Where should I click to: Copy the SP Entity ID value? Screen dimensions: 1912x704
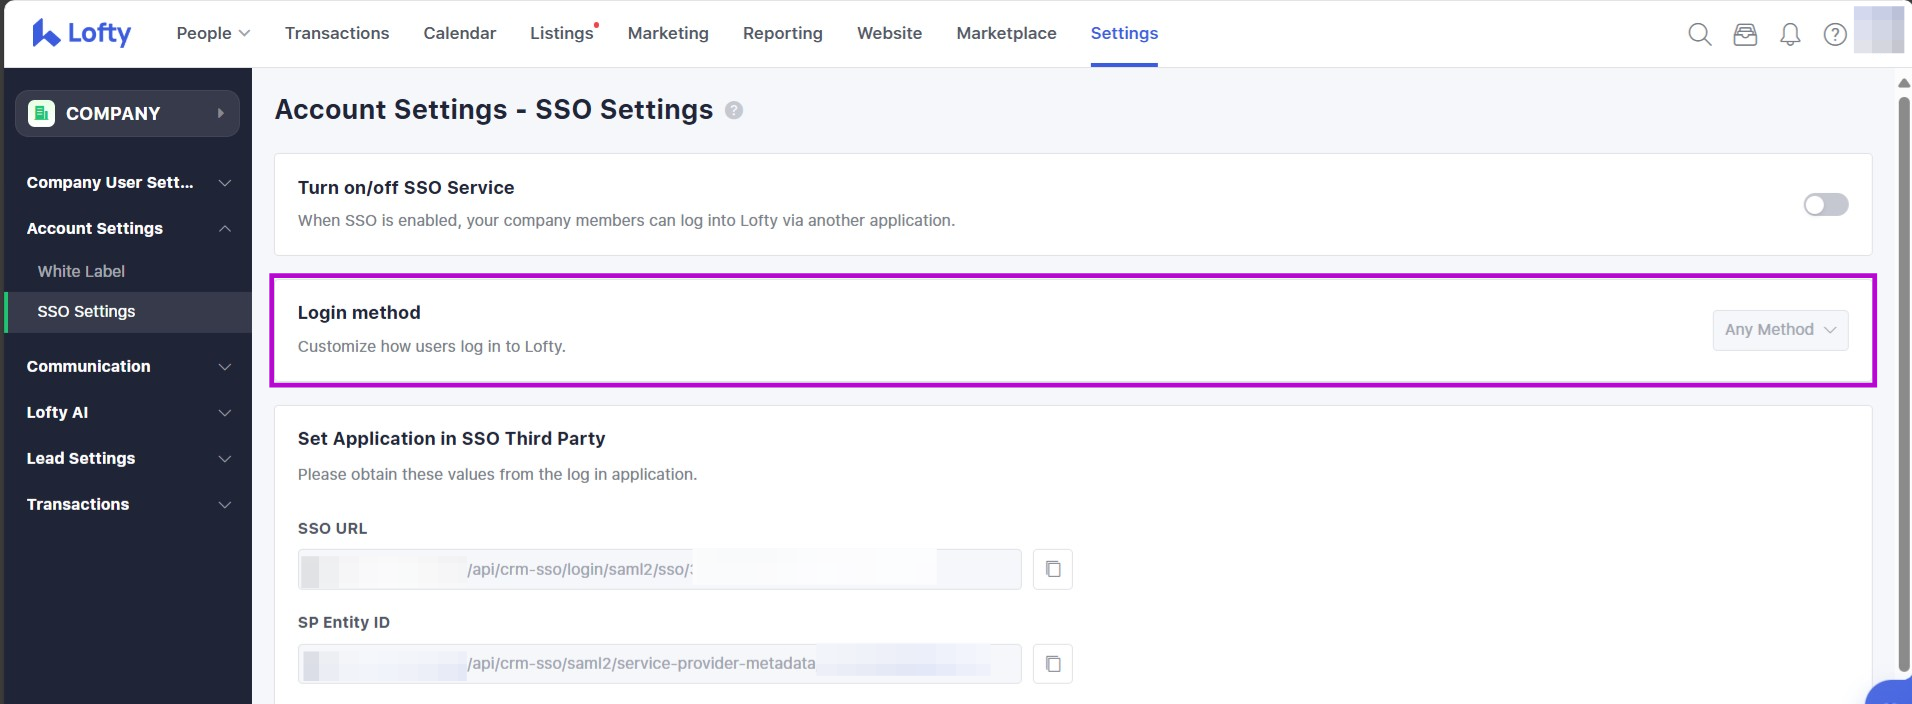click(x=1053, y=664)
